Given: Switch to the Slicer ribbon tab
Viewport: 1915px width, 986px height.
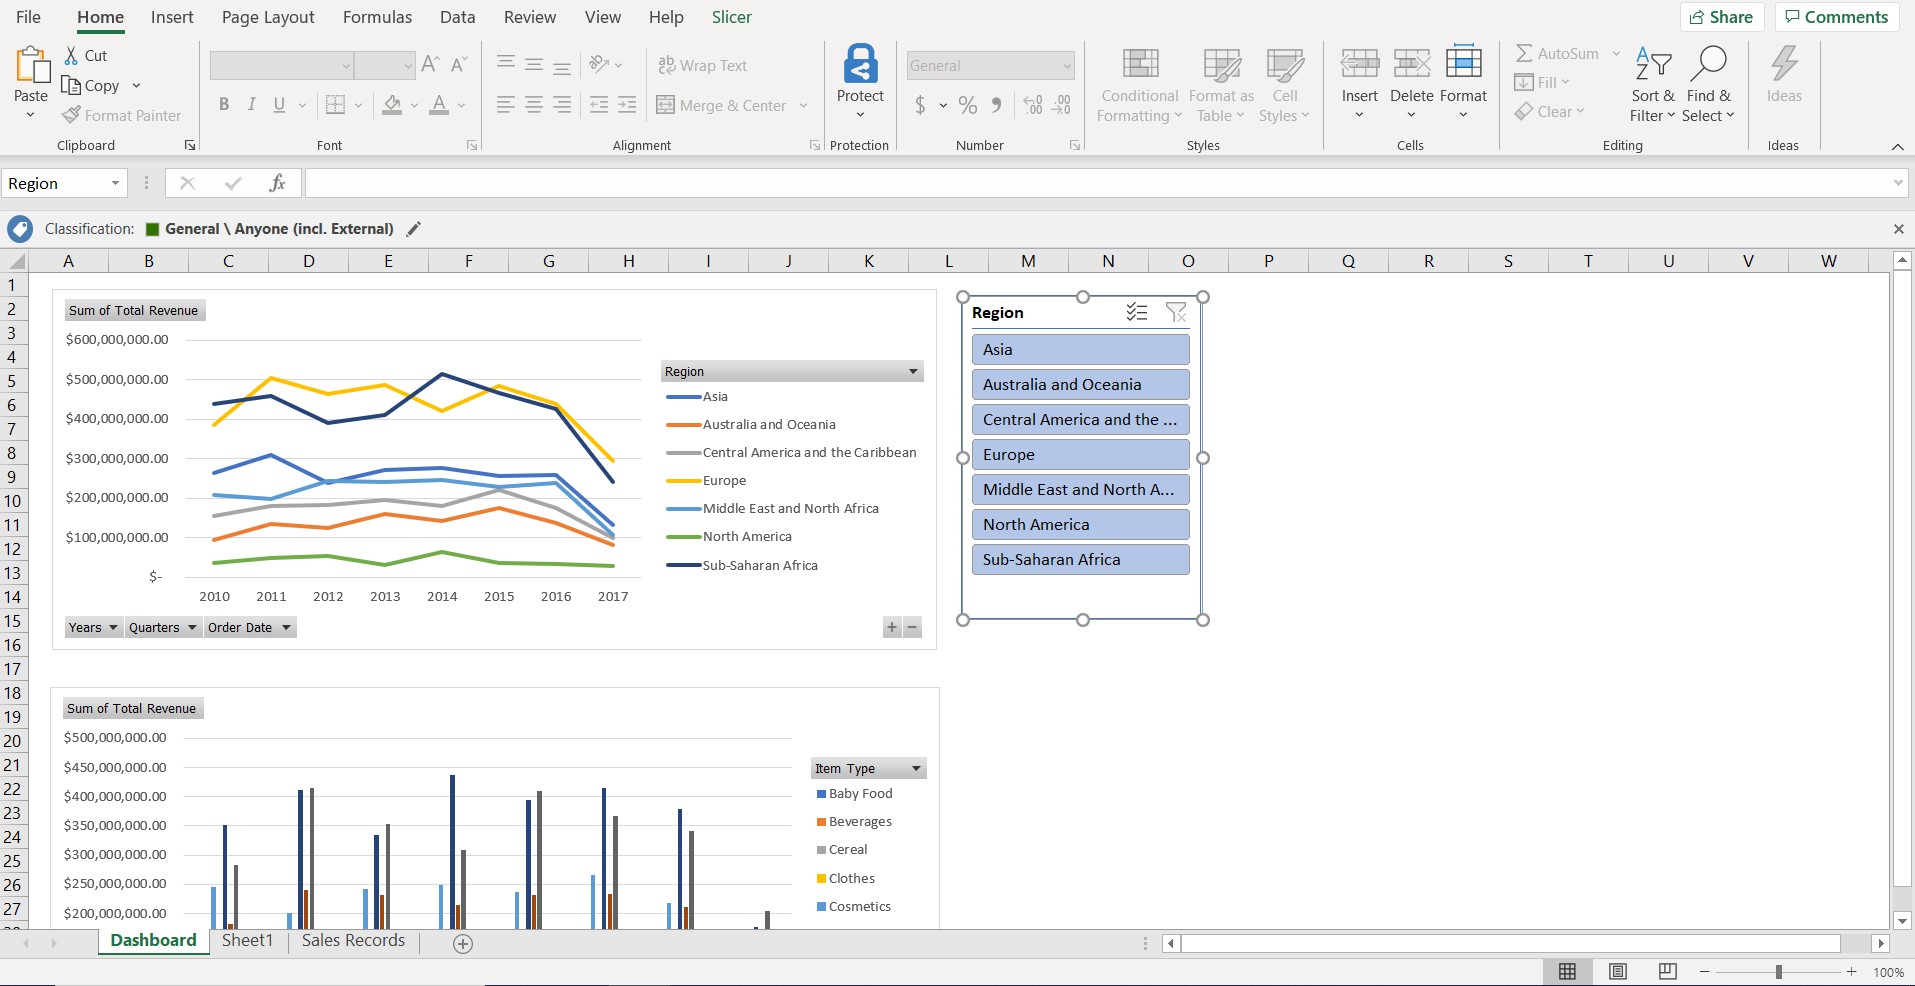Looking at the screenshot, I should [x=731, y=17].
